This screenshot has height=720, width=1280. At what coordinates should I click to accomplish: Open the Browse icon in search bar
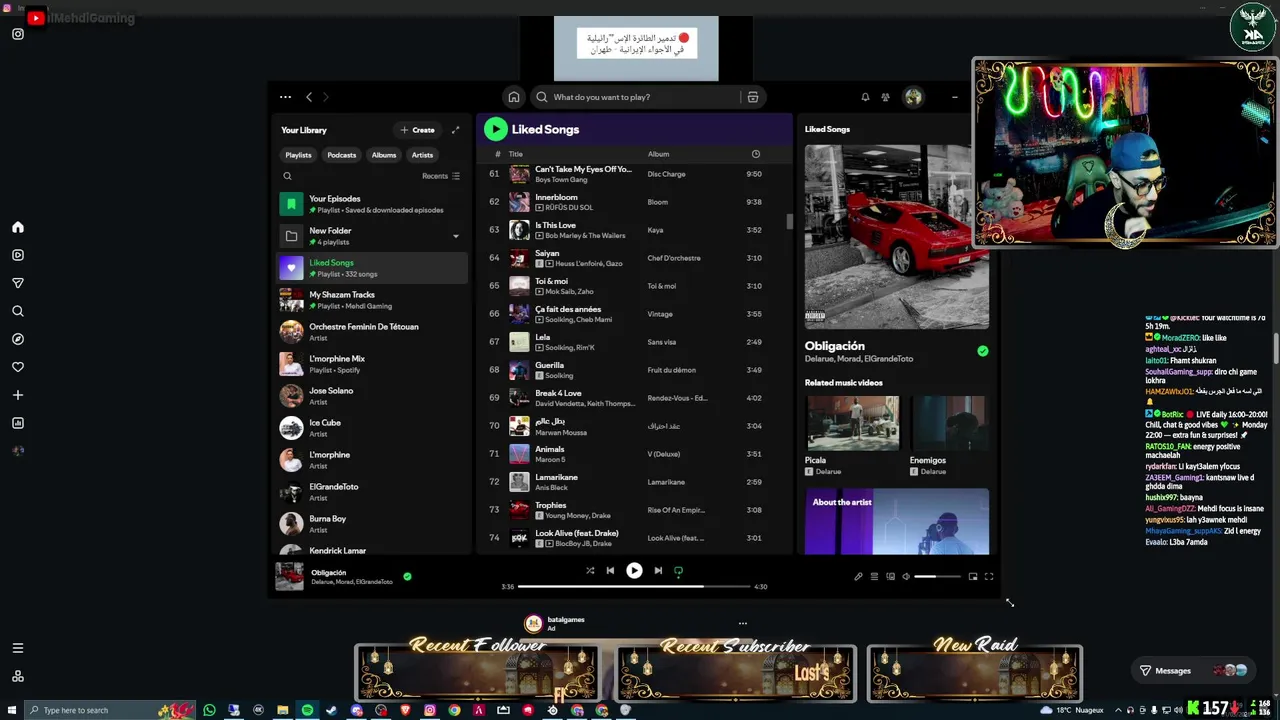coord(753,97)
